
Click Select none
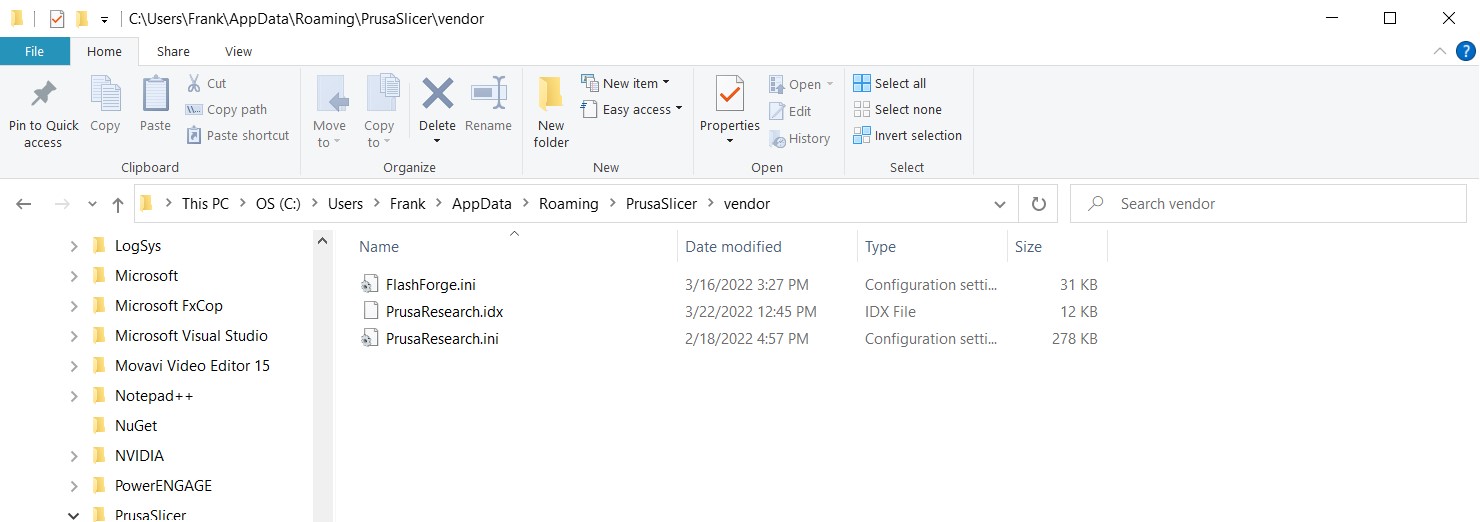[x=898, y=110]
